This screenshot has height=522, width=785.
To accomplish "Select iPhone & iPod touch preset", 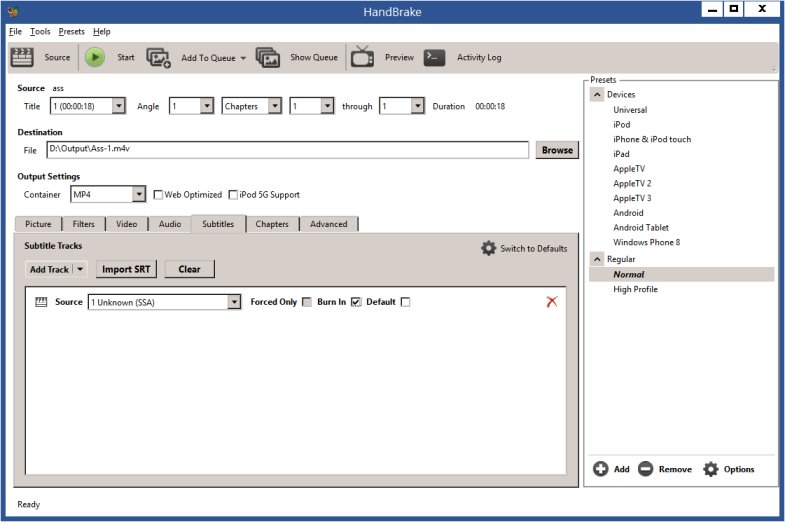I will pos(652,139).
